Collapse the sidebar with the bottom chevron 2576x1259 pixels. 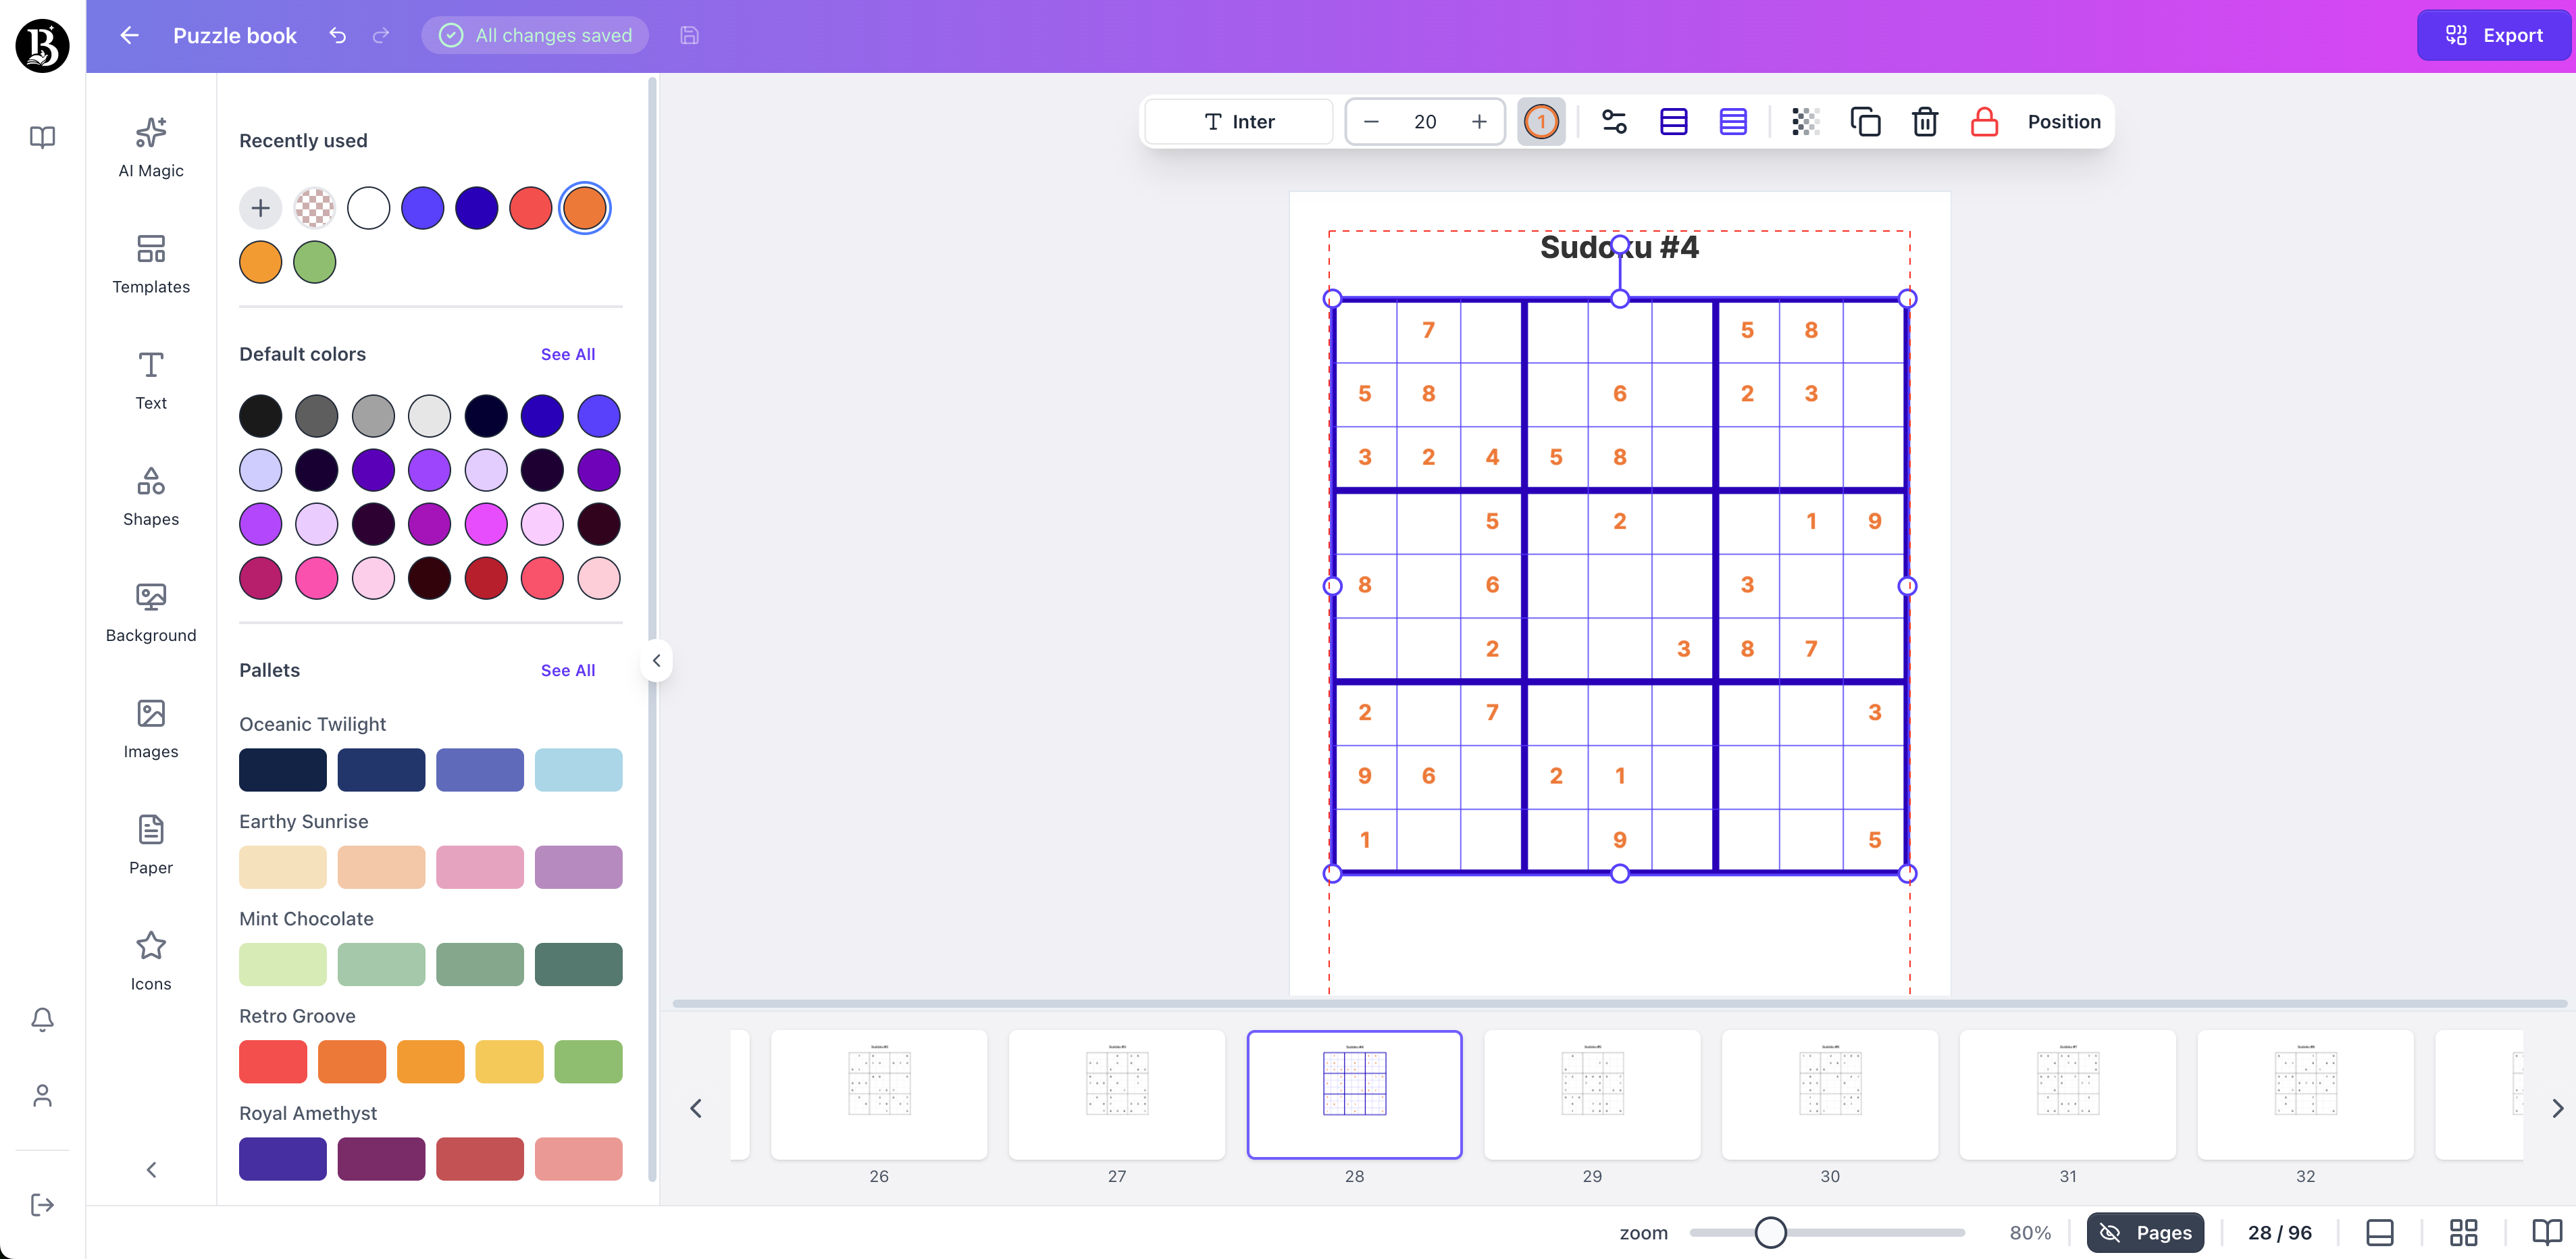(x=150, y=1169)
